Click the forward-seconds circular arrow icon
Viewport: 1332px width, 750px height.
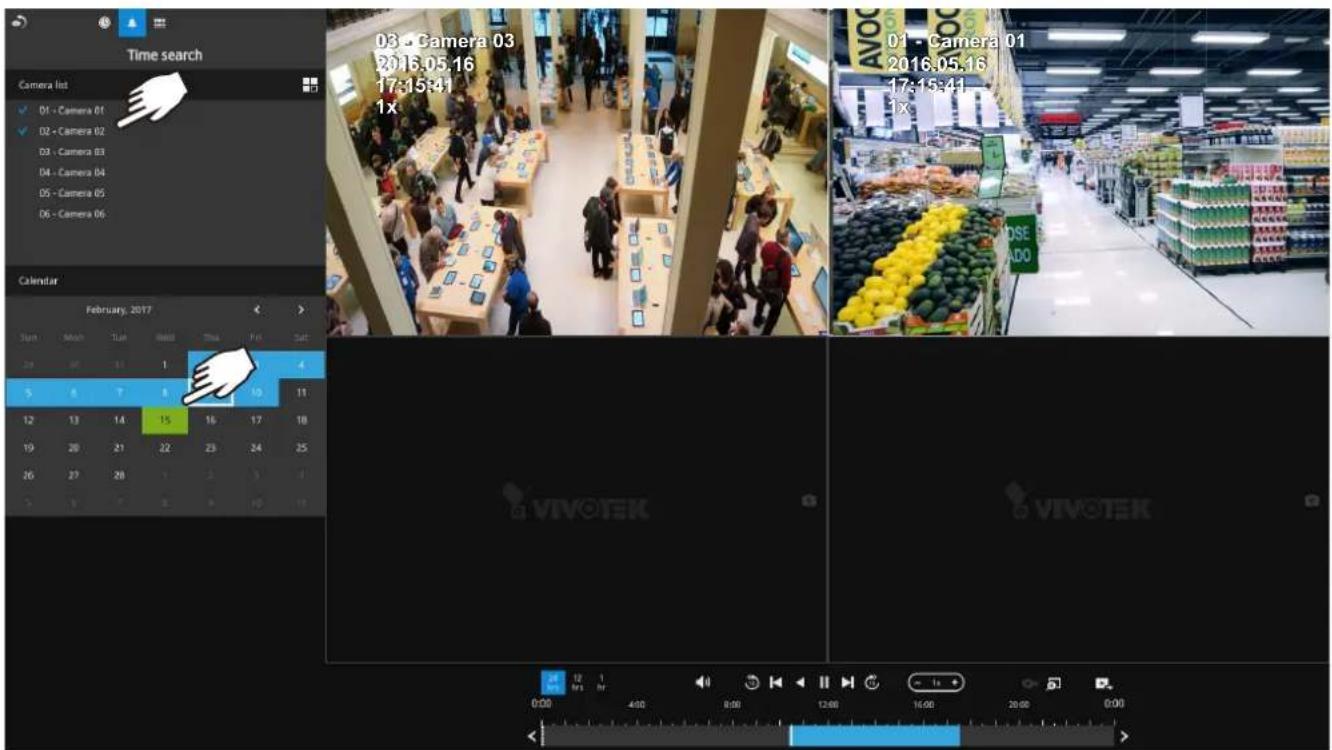click(x=872, y=682)
